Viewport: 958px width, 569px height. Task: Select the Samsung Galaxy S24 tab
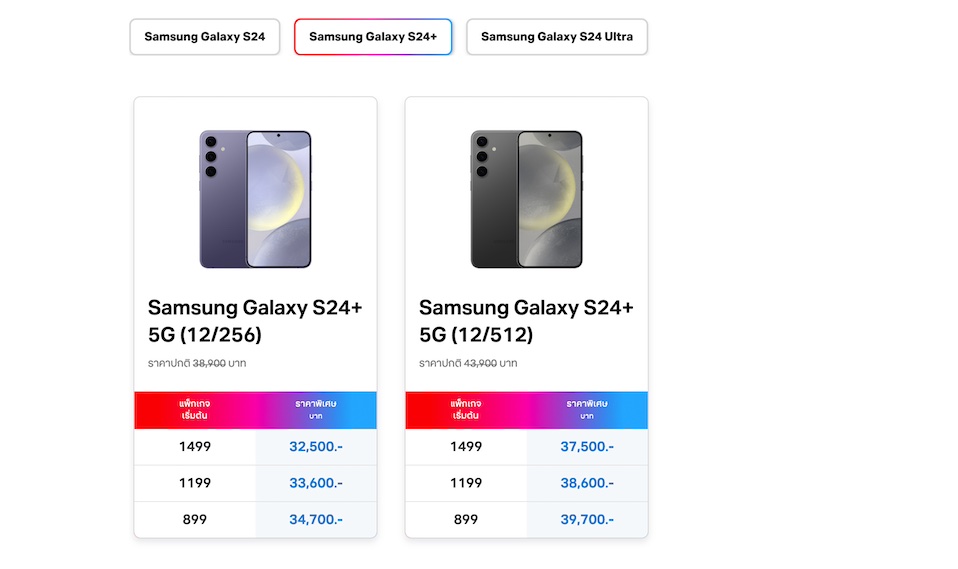(x=205, y=37)
